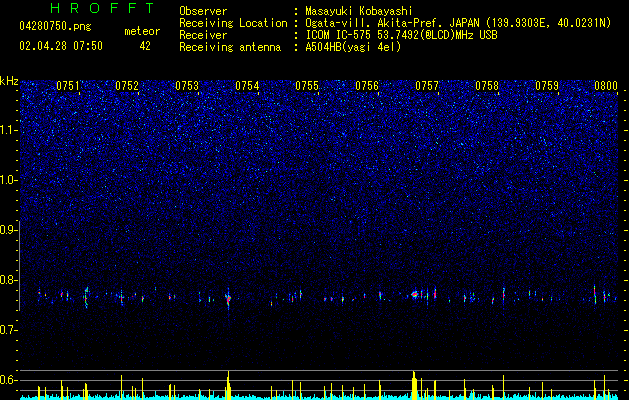Click the 0754 time marker
Viewport: 629px width, 400px height.
(x=247, y=86)
